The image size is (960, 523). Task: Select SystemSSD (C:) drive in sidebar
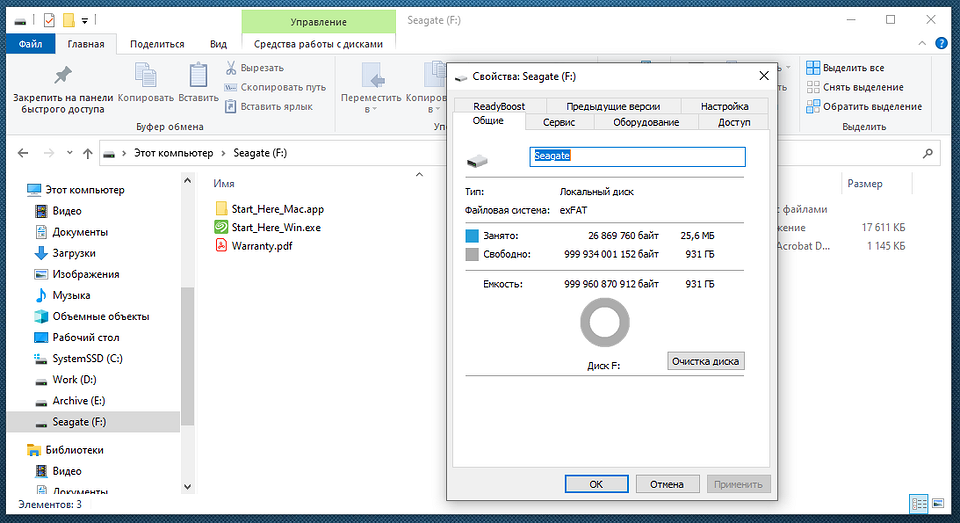pyautogui.click(x=86, y=358)
